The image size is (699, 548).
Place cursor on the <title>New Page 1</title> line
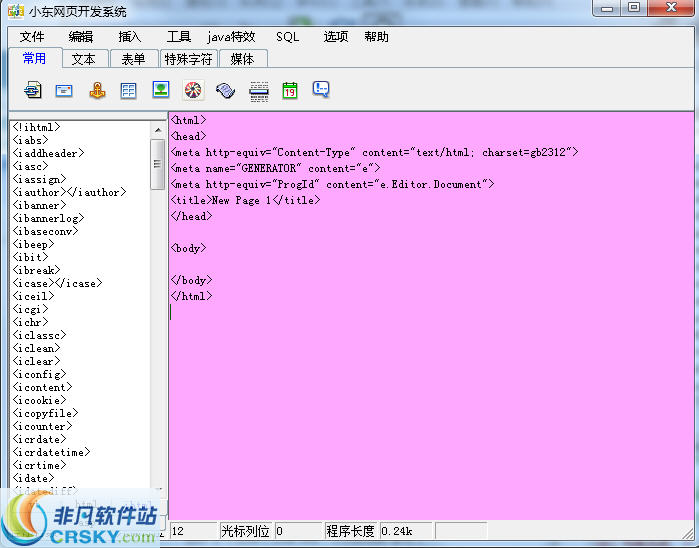(x=245, y=200)
